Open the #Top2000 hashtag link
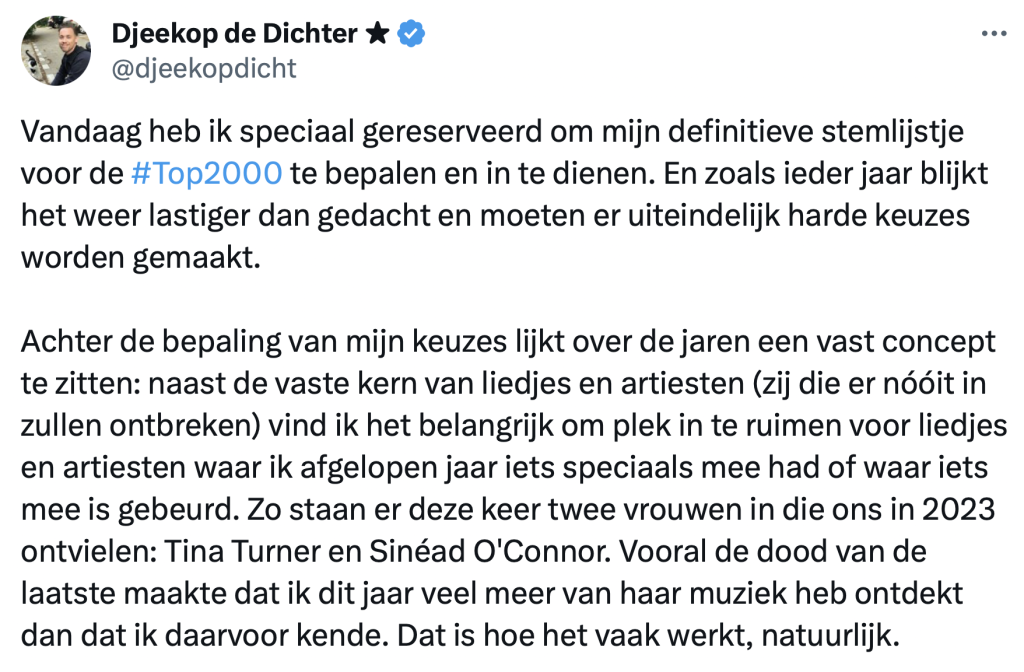 (205, 173)
